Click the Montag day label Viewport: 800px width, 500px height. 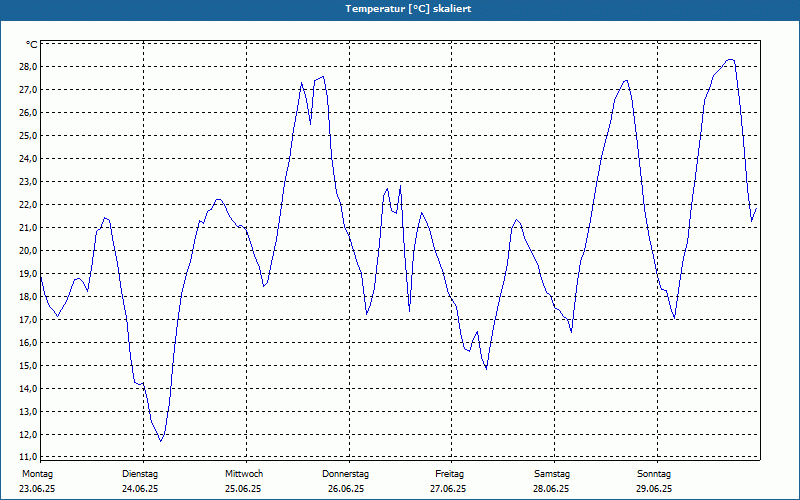pyautogui.click(x=37, y=474)
